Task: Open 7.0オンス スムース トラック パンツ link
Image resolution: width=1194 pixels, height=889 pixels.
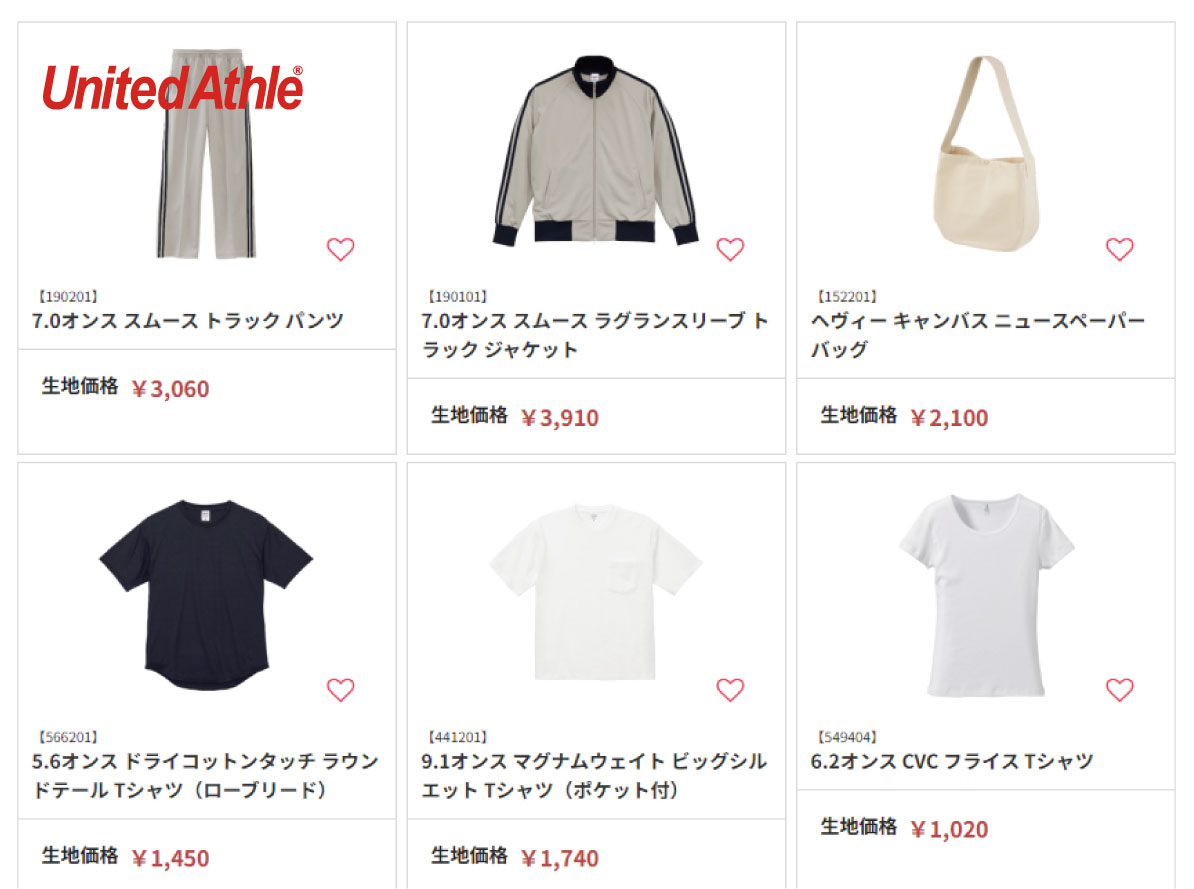Action: (x=188, y=321)
